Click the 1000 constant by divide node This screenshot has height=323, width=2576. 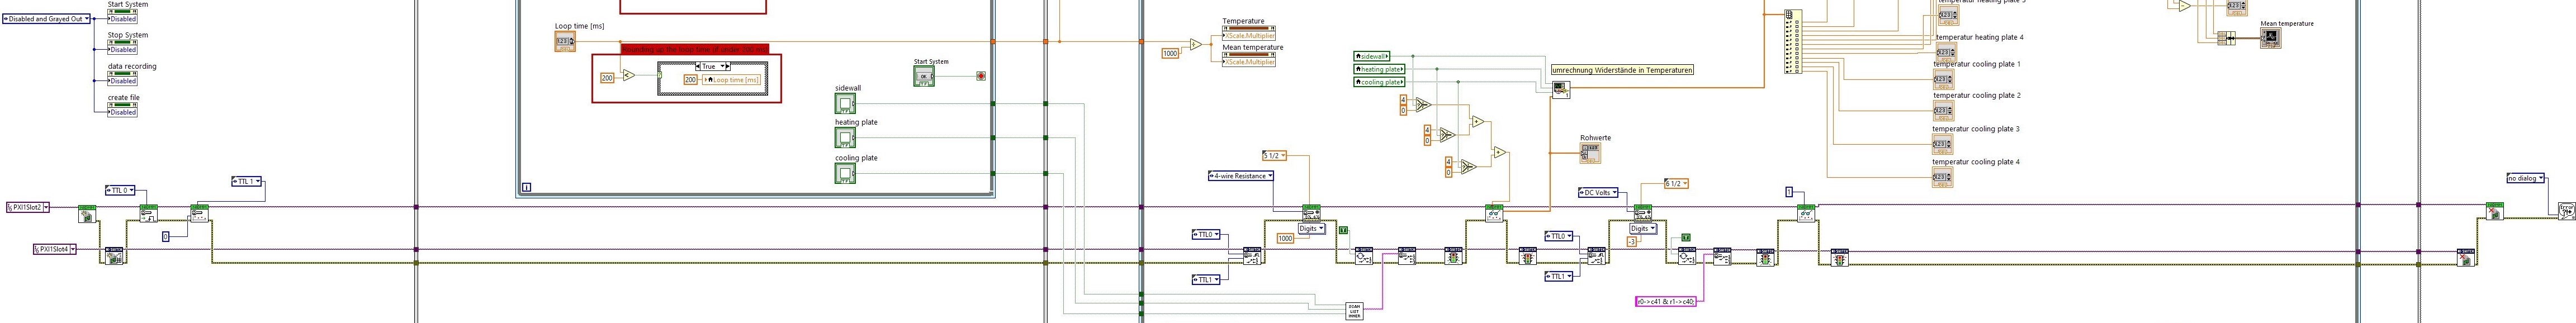click(1171, 53)
